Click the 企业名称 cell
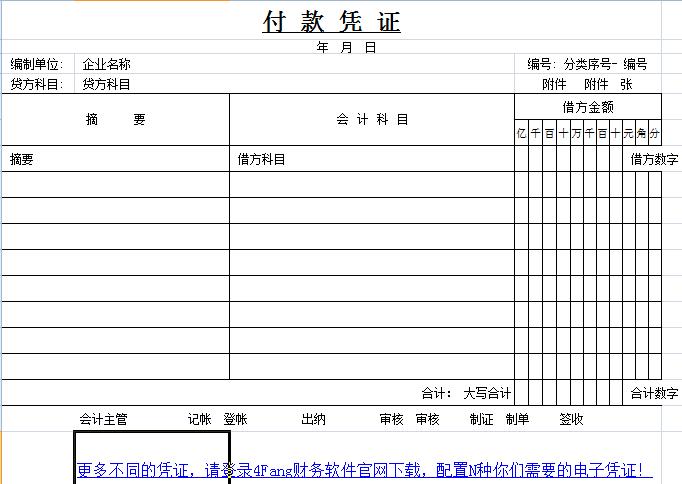682x484 pixels. pos(107,64)
